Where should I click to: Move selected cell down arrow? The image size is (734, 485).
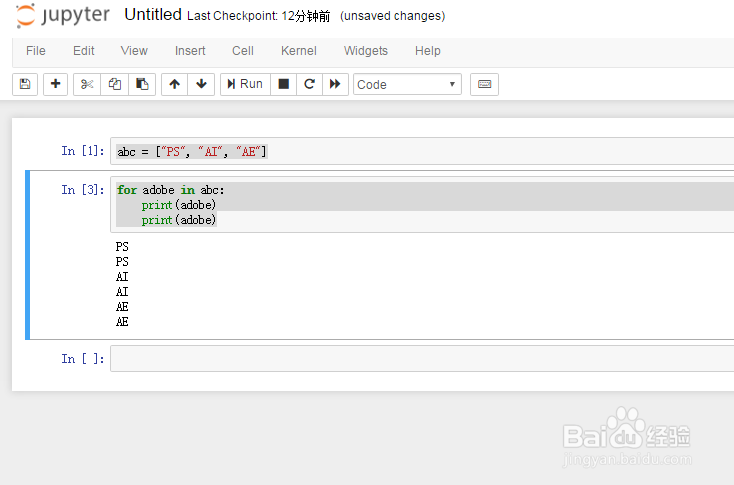pyautogui.click(x=201, y=84)
